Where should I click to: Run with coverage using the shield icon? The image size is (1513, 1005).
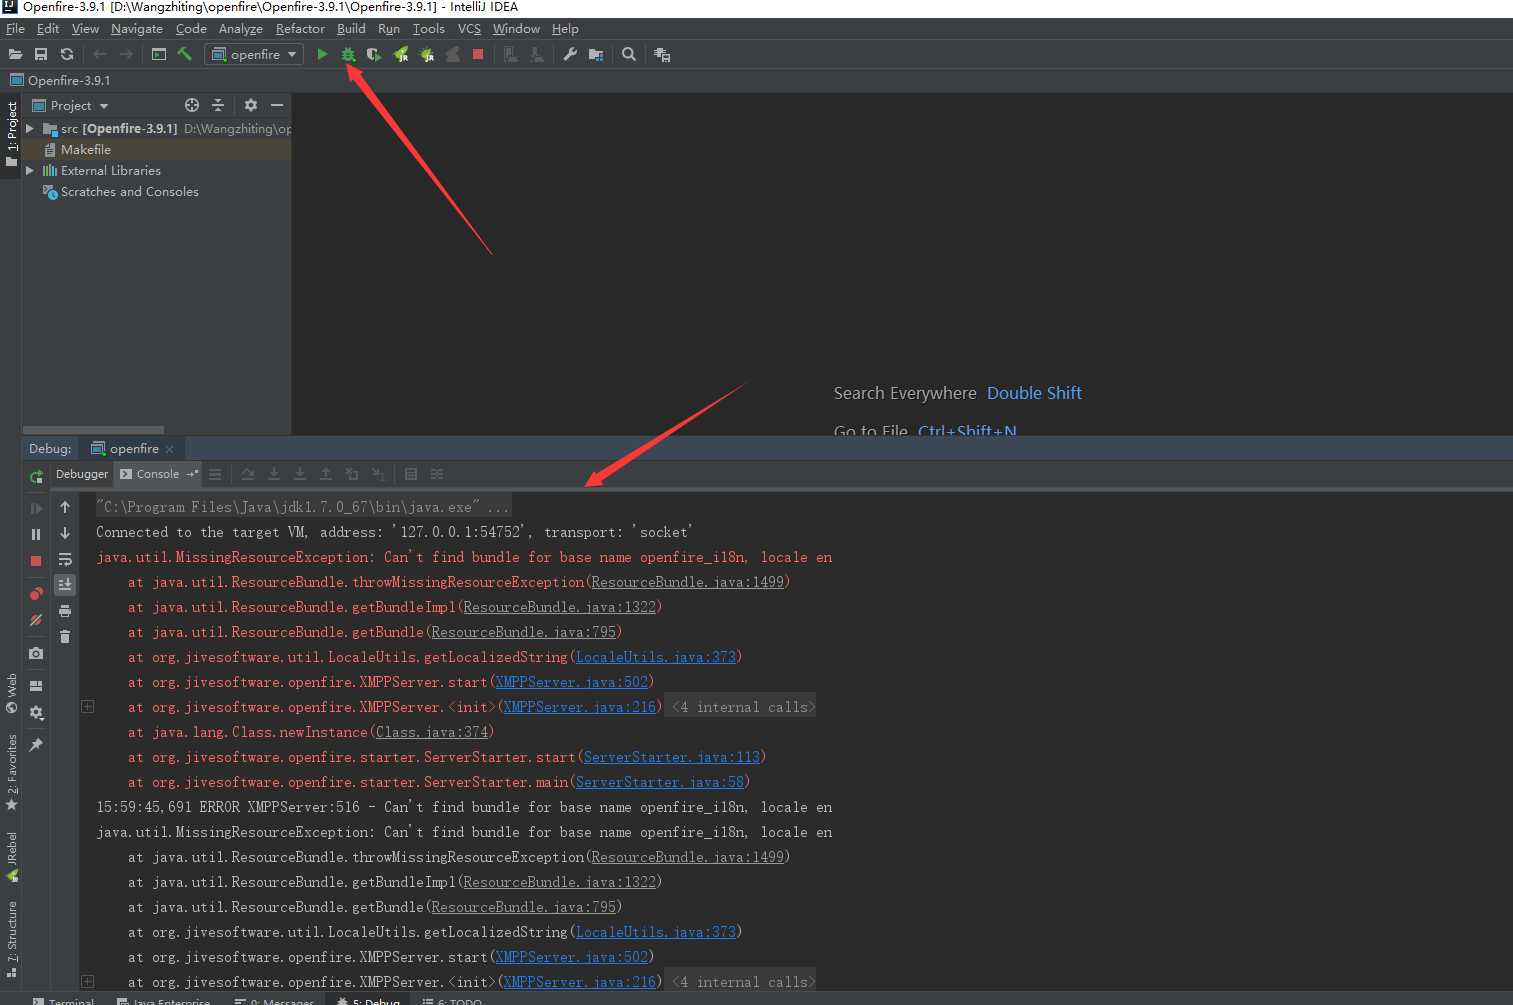tap(374, 54)
